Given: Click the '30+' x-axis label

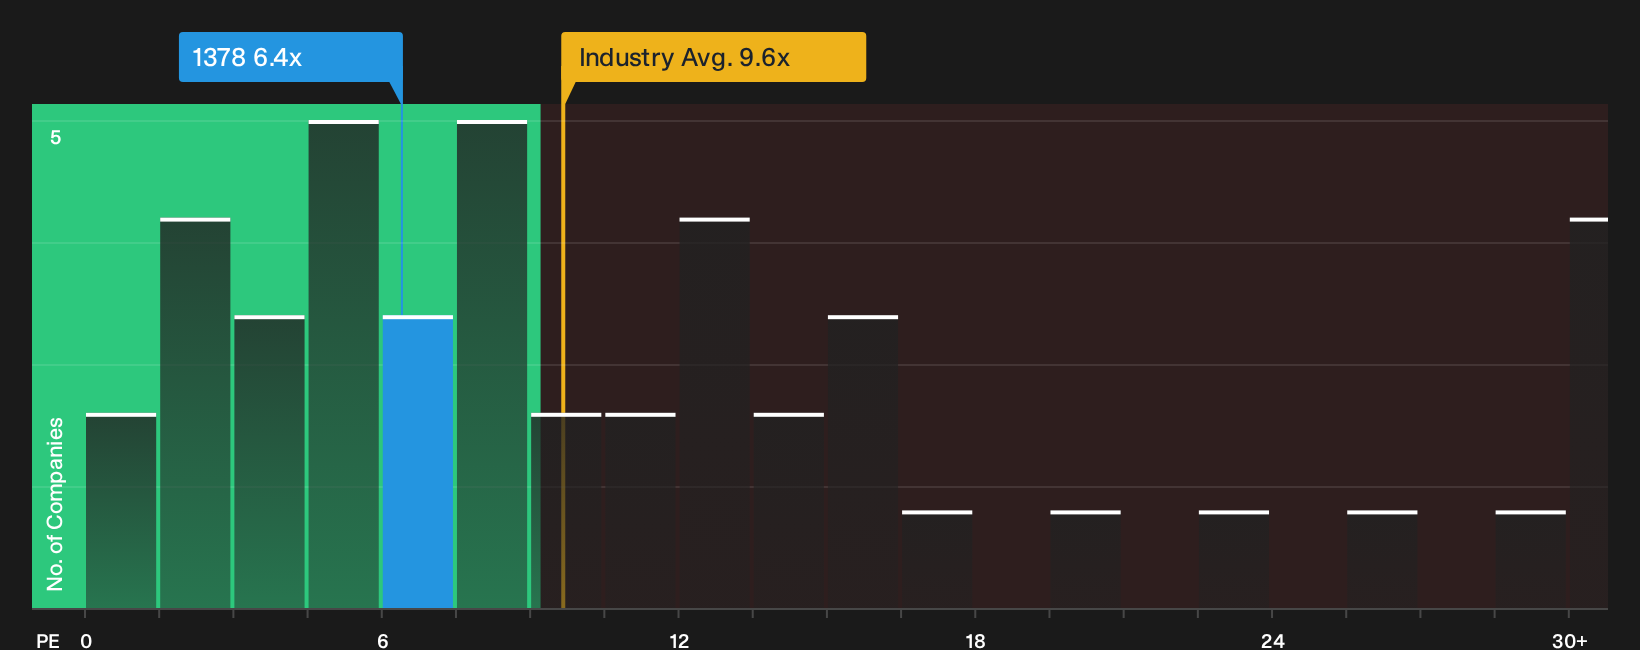Looking at the screenshot, I should pyautogui.click(x=1569, y=641).
